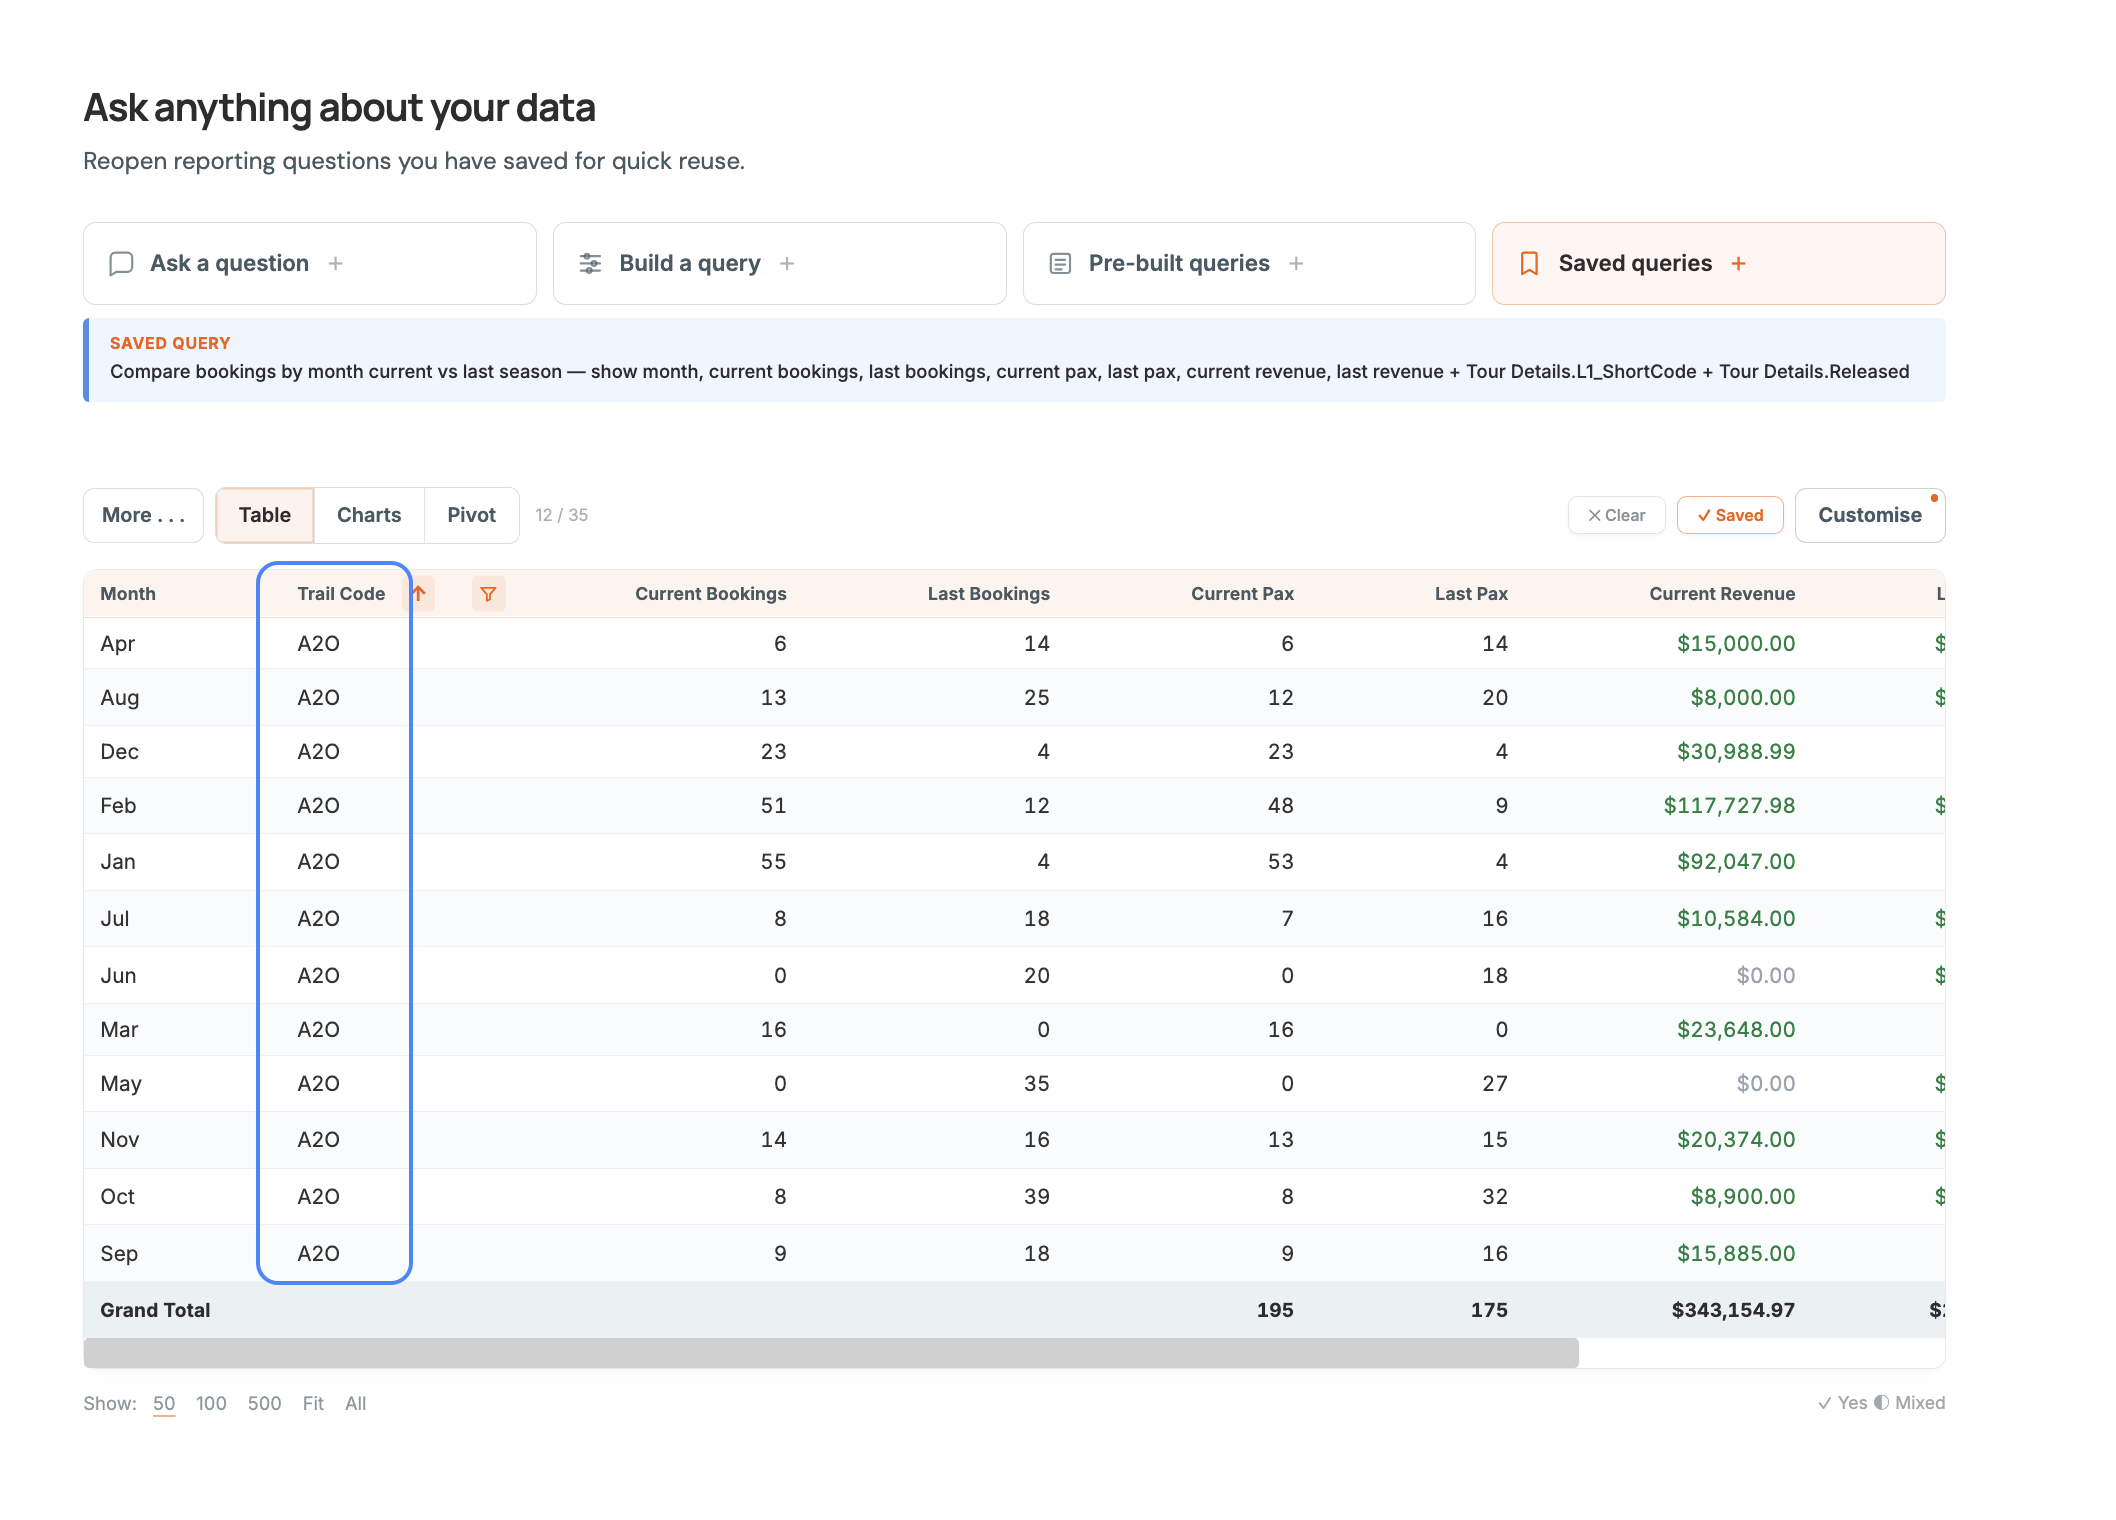2116x1520 pixels.
Task: Click Current Revenue $15,000.00 in Apr row
Action: coord(1736,644)
